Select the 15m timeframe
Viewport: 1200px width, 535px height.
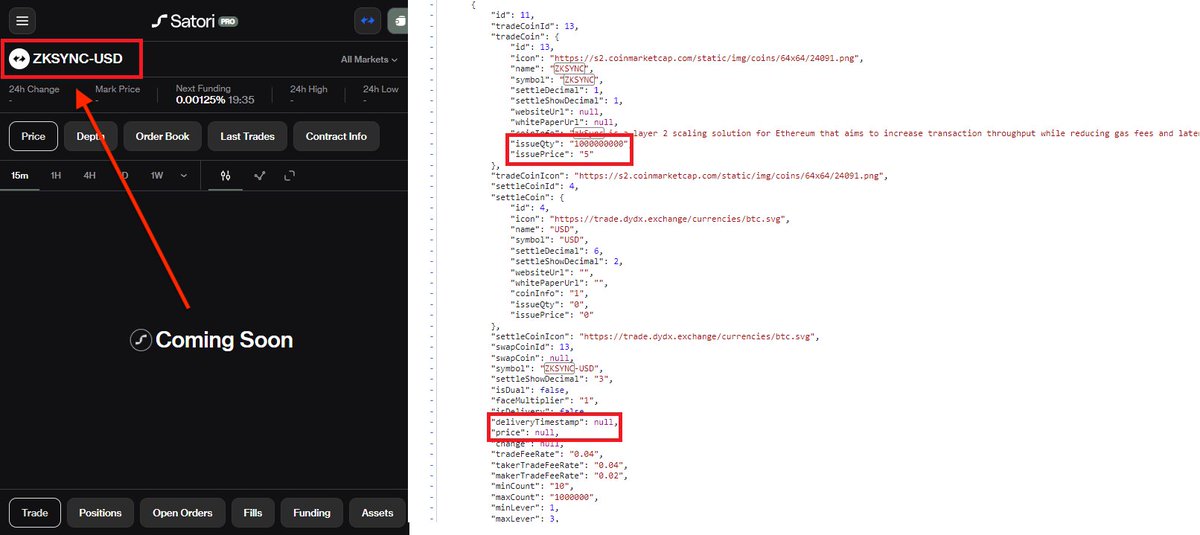pos(20,175)
